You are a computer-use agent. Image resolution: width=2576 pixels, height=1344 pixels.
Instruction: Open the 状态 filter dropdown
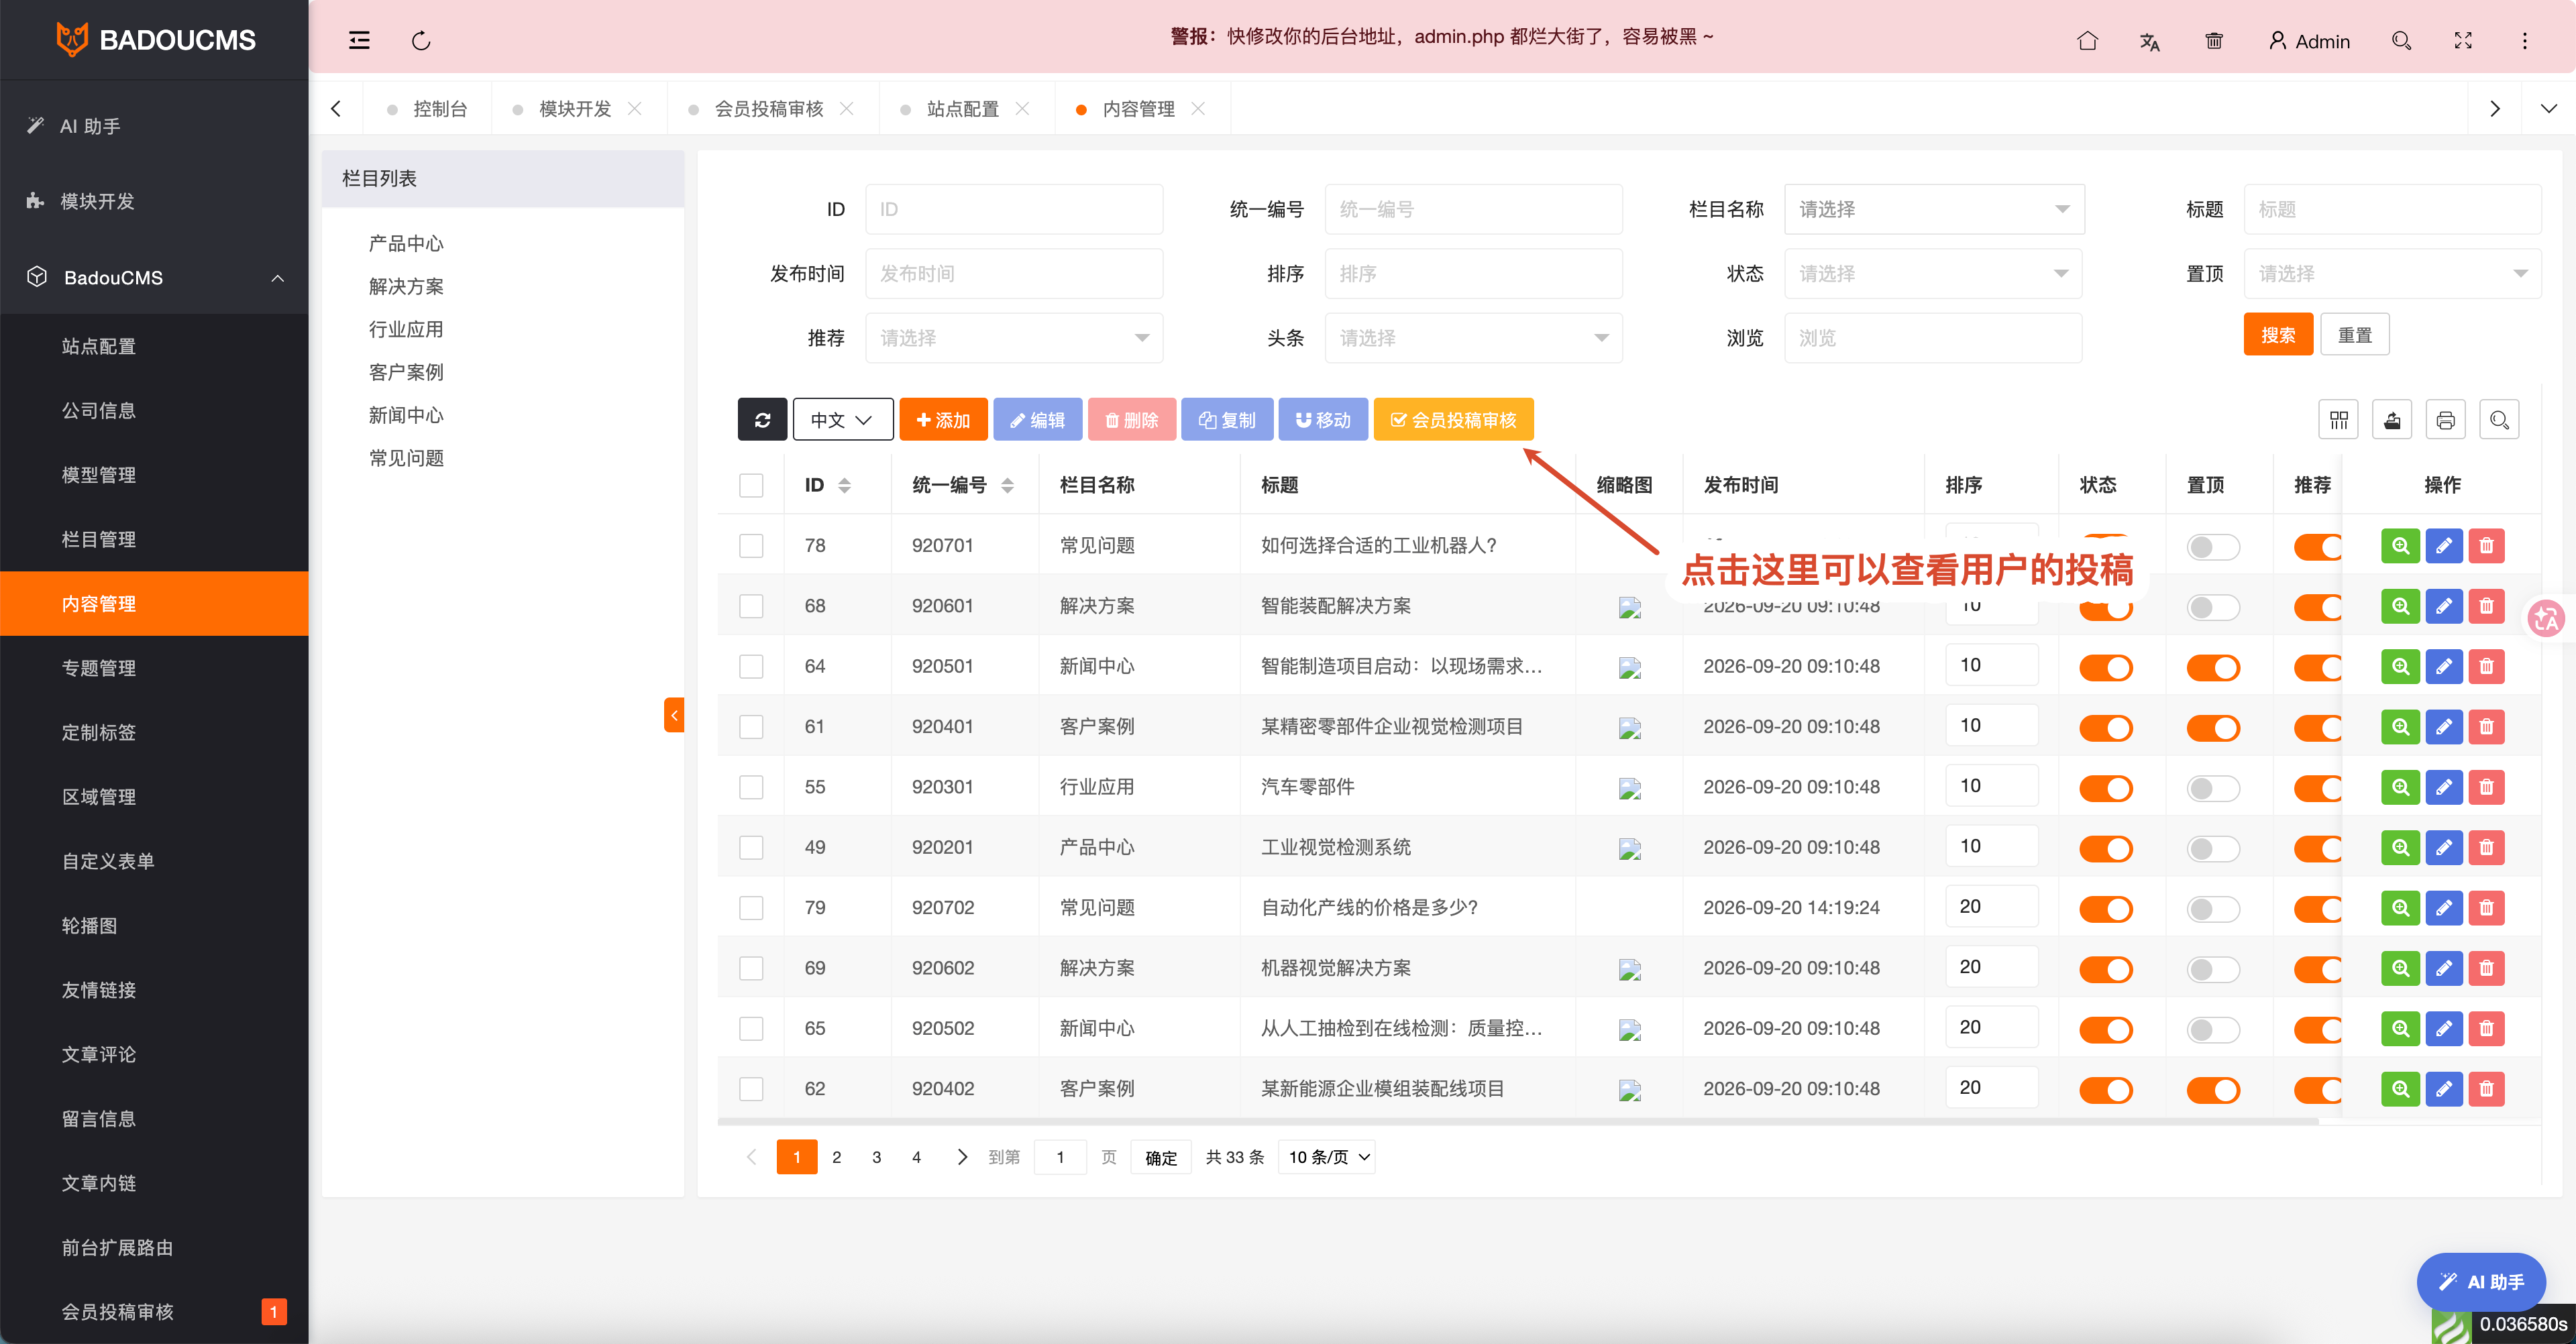click(1933, 273)
